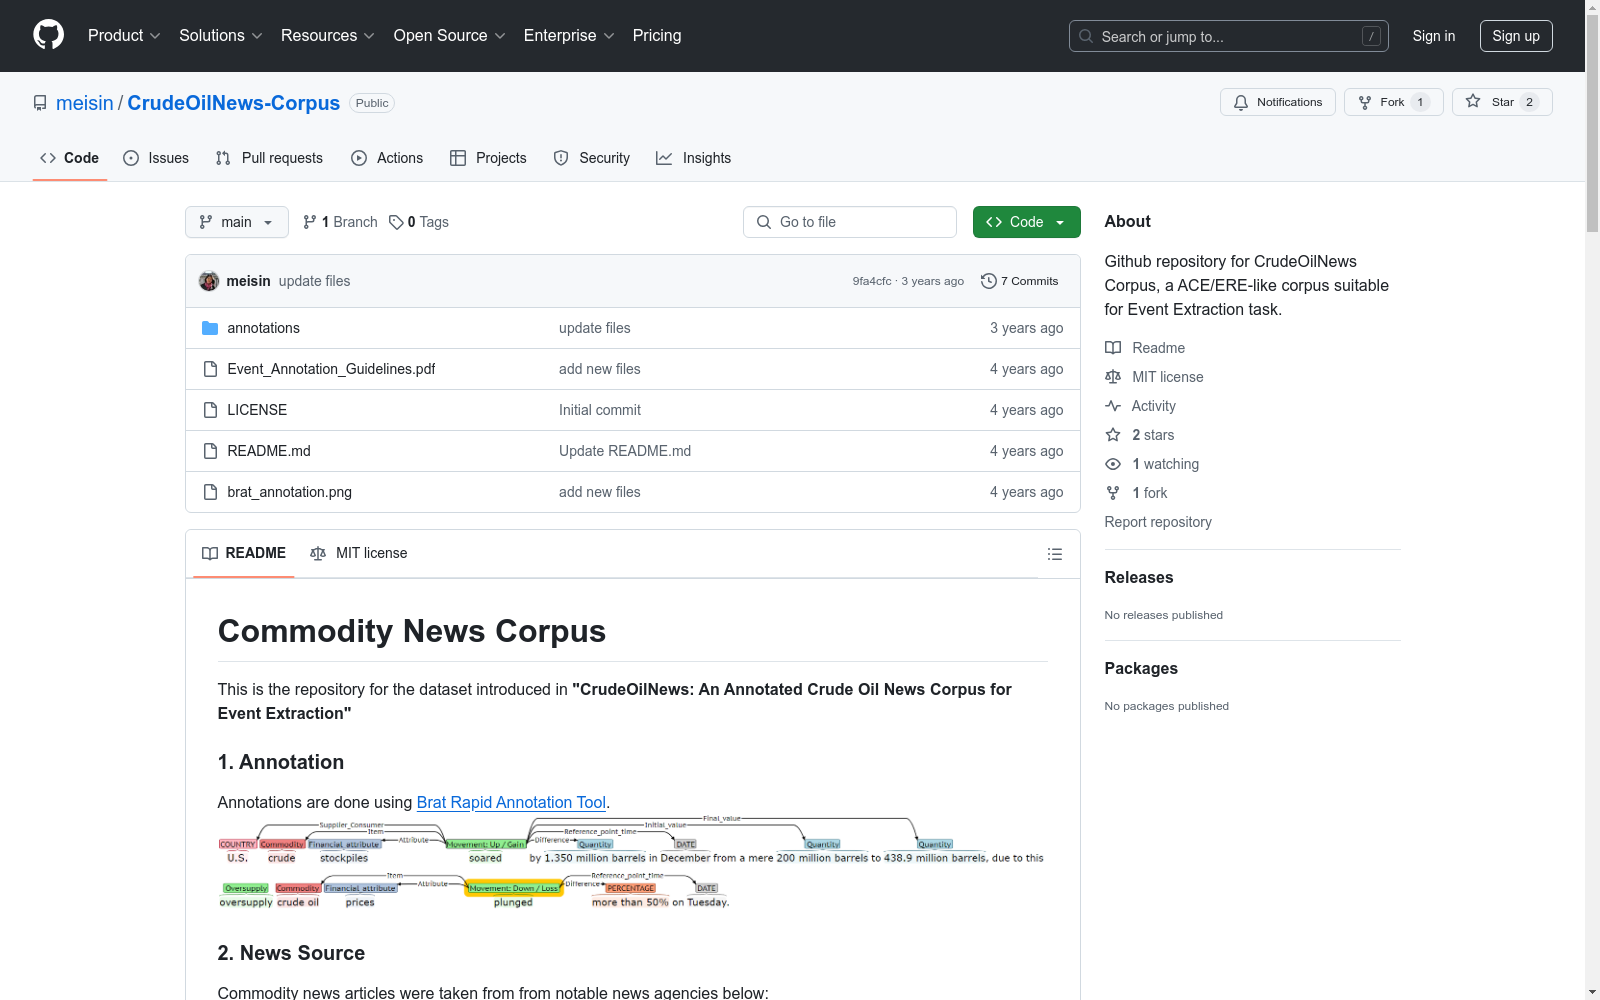Open the README outline list icon
Image resolution: width=1600 pixels, height=1000 pixels.
point(1054,554)
